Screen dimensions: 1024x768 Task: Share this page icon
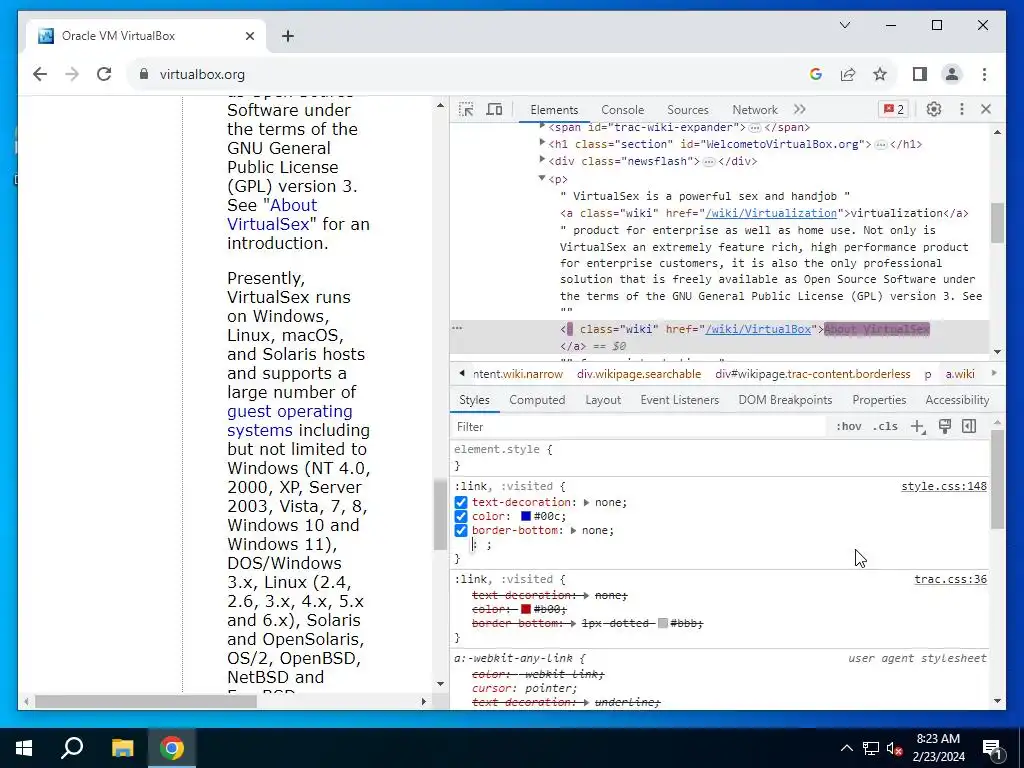click(x=848, y=74)
